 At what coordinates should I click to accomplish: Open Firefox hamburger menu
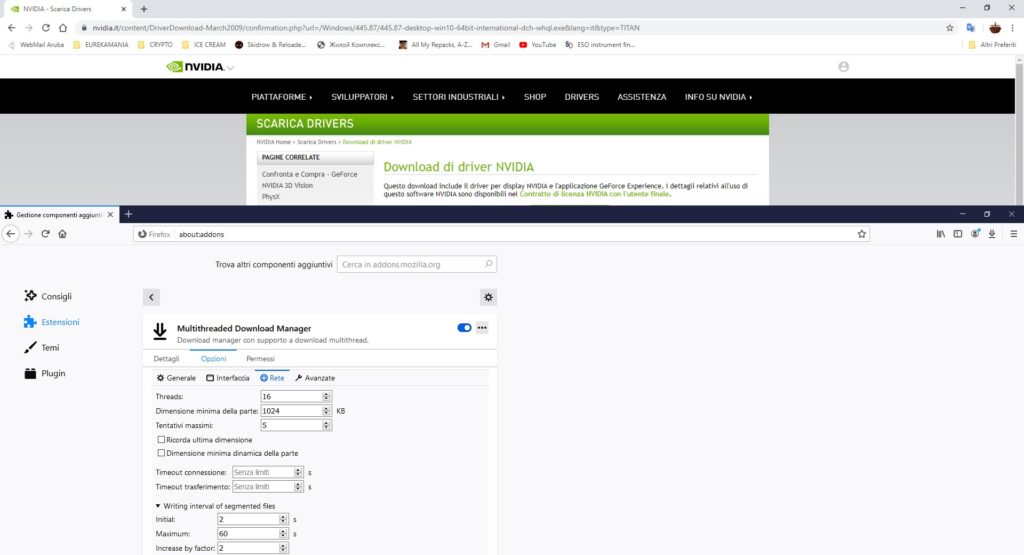(1014, 234)
